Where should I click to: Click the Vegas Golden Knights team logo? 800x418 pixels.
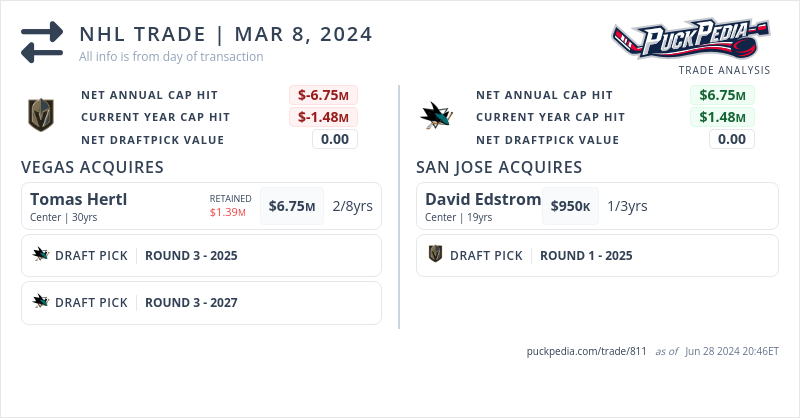point(41,115)
